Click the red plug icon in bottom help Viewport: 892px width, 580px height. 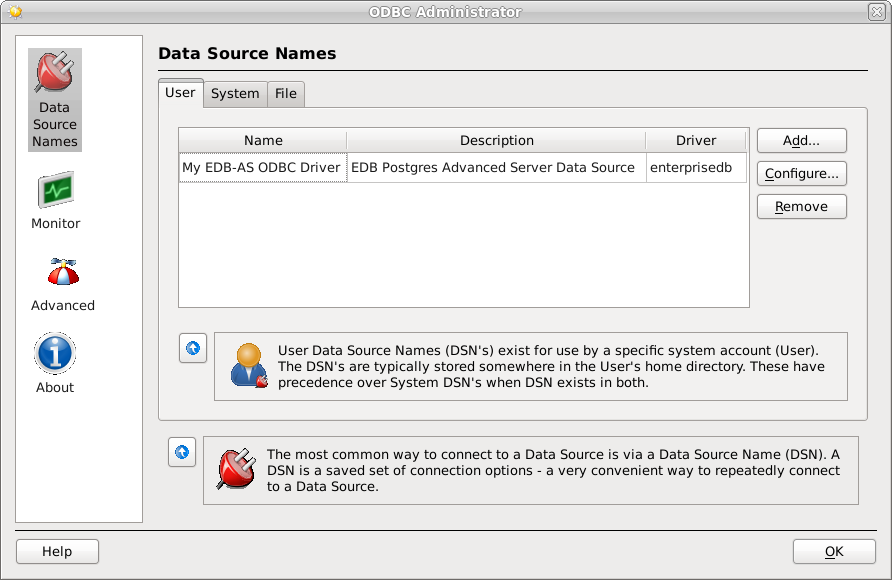point(236,470)
